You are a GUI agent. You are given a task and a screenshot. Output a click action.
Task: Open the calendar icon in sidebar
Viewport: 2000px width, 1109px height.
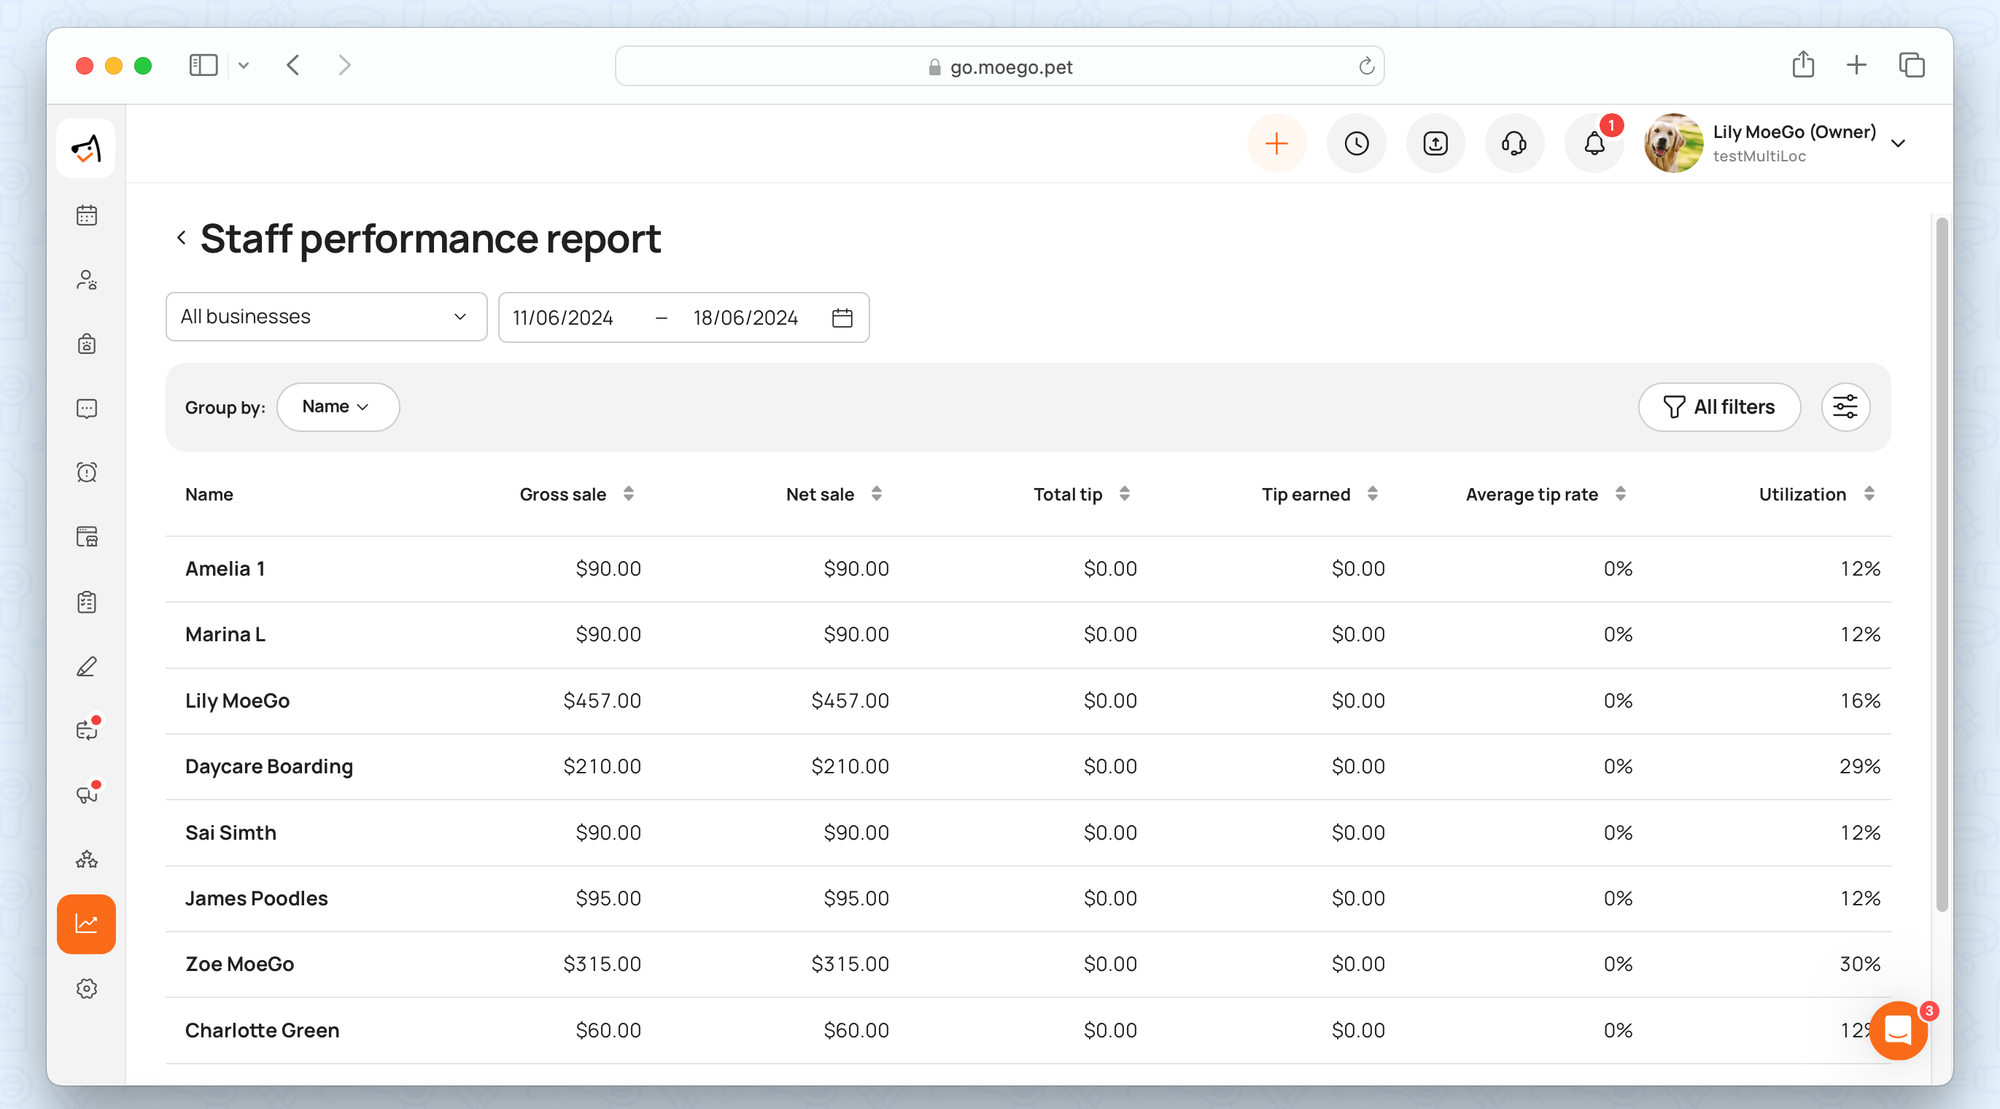[87, 215]
